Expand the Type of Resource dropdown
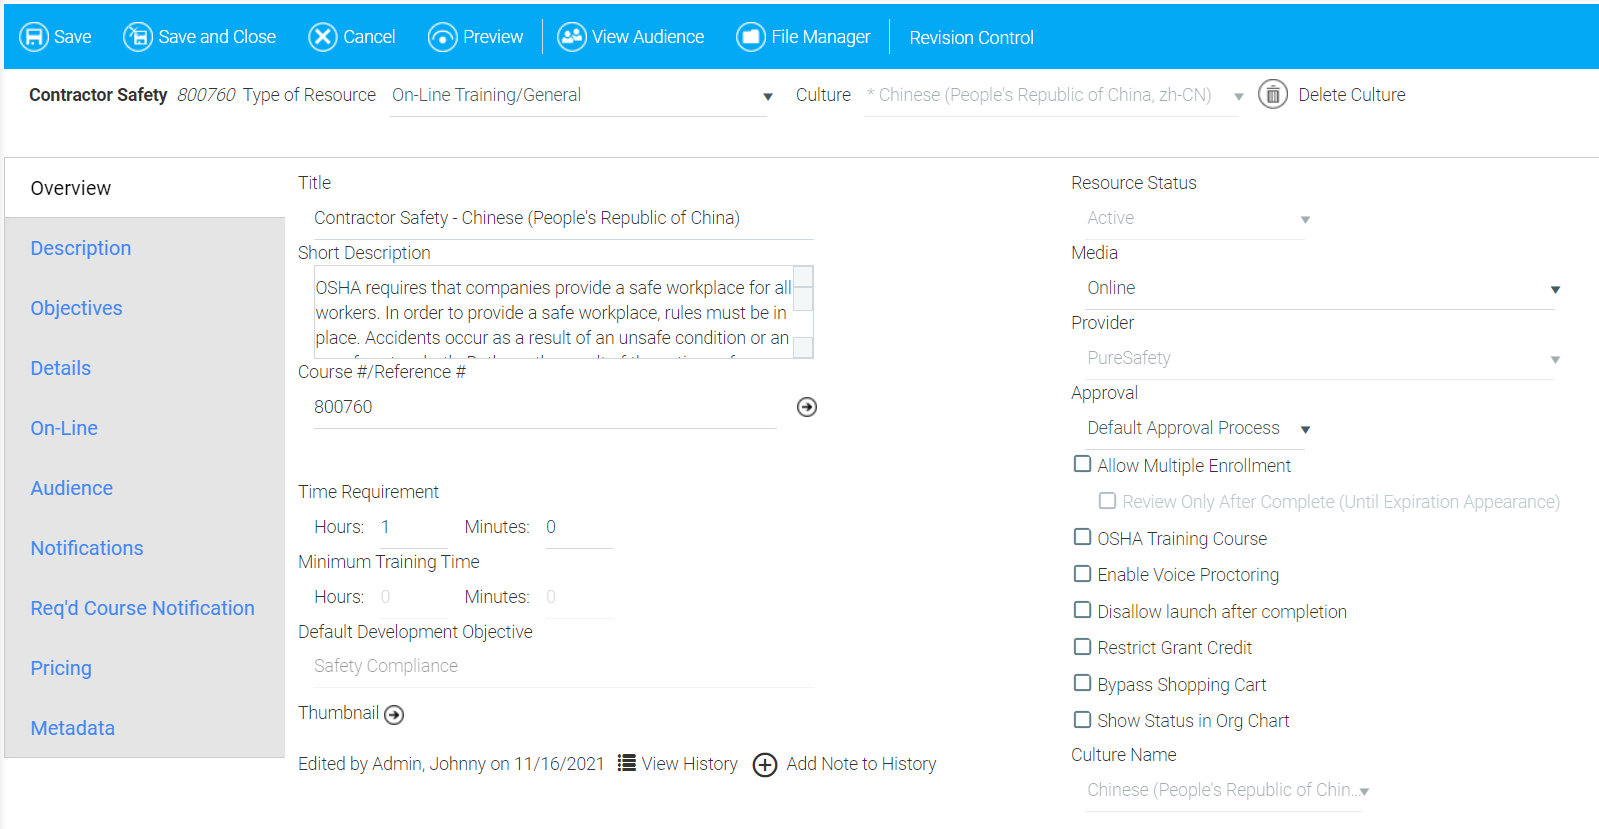Viewport: 1599px width, 829px height. [x=767, y=96]
